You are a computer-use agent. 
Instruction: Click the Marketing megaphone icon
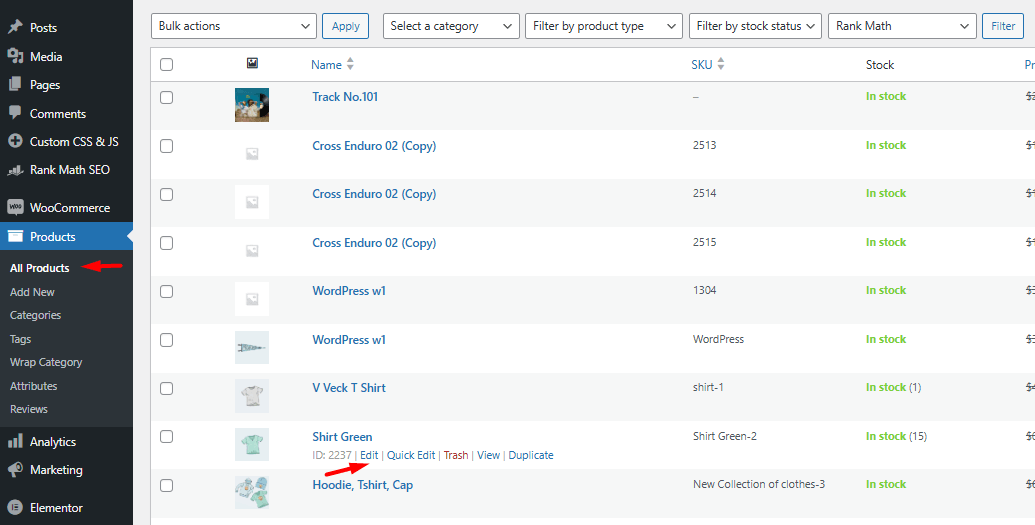tap(15, 469)
